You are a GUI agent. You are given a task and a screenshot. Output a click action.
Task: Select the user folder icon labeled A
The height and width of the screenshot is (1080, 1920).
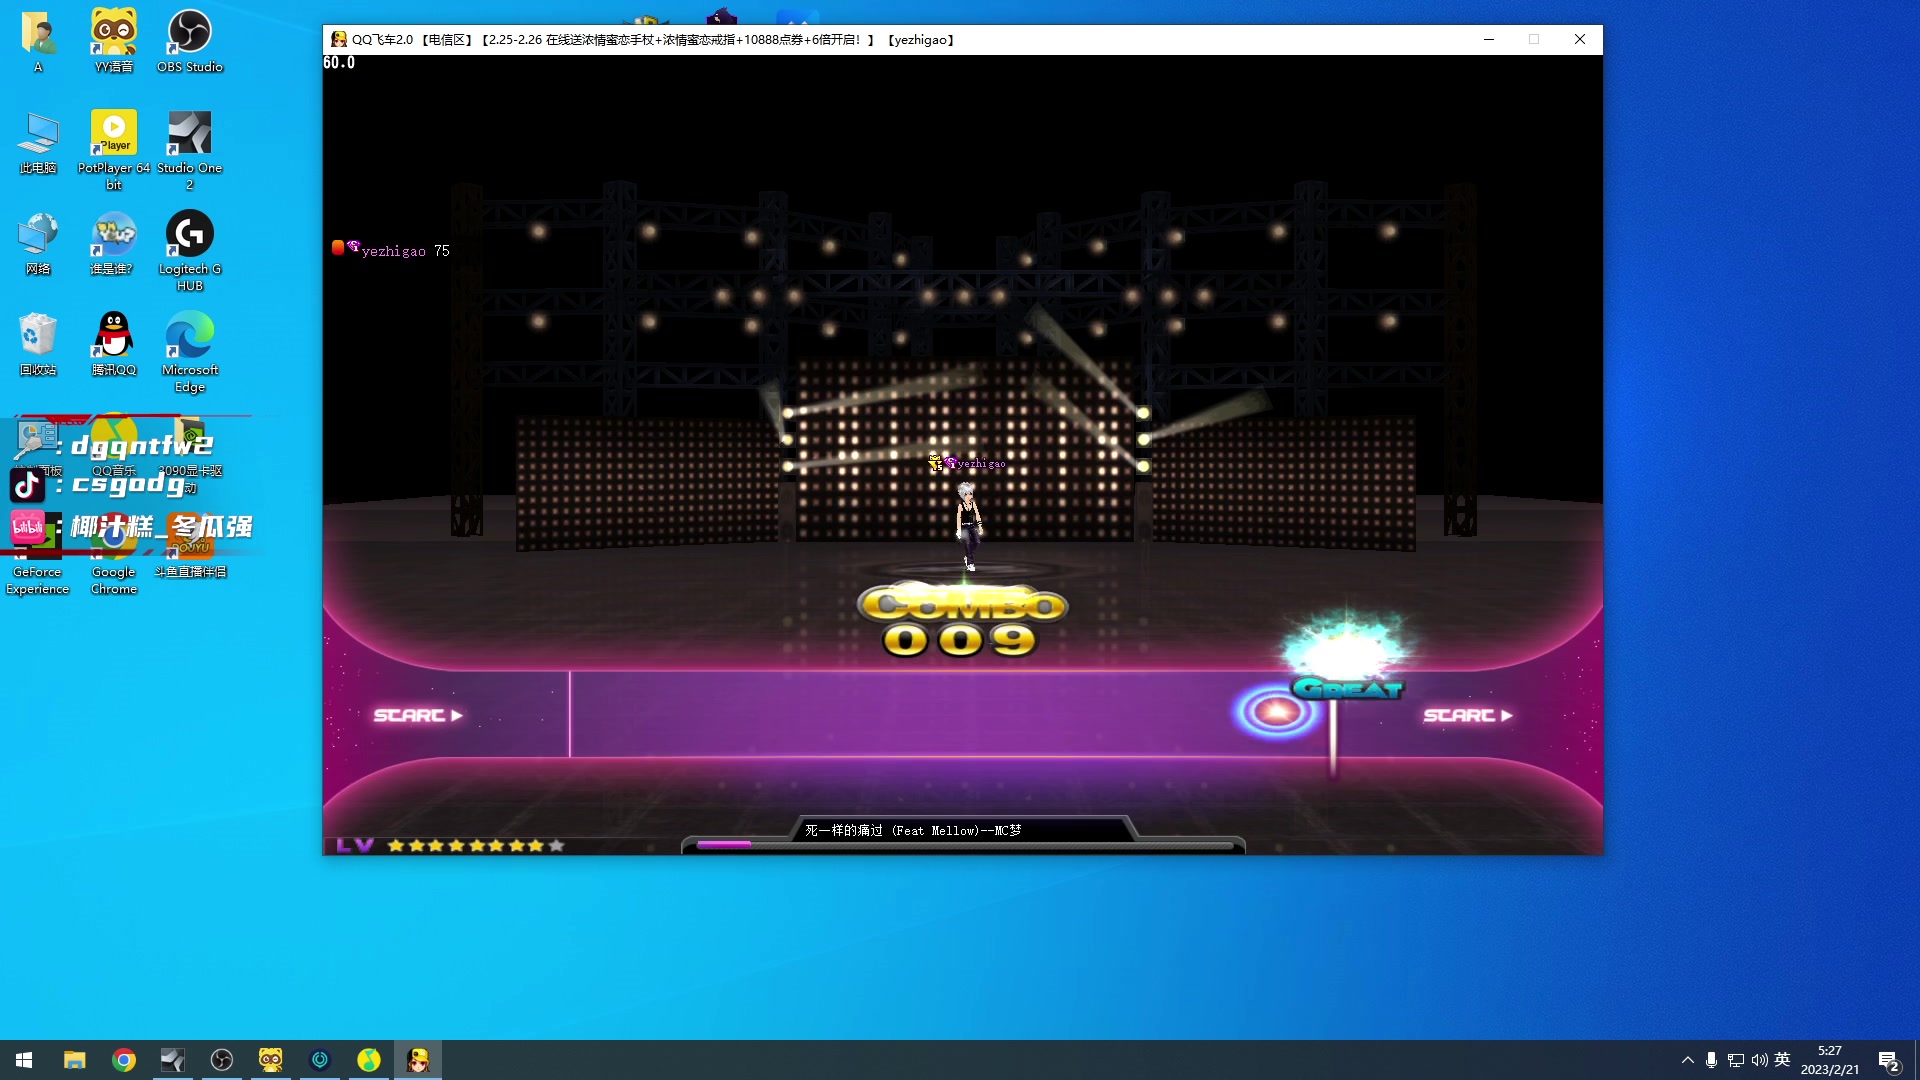(38, 42)
